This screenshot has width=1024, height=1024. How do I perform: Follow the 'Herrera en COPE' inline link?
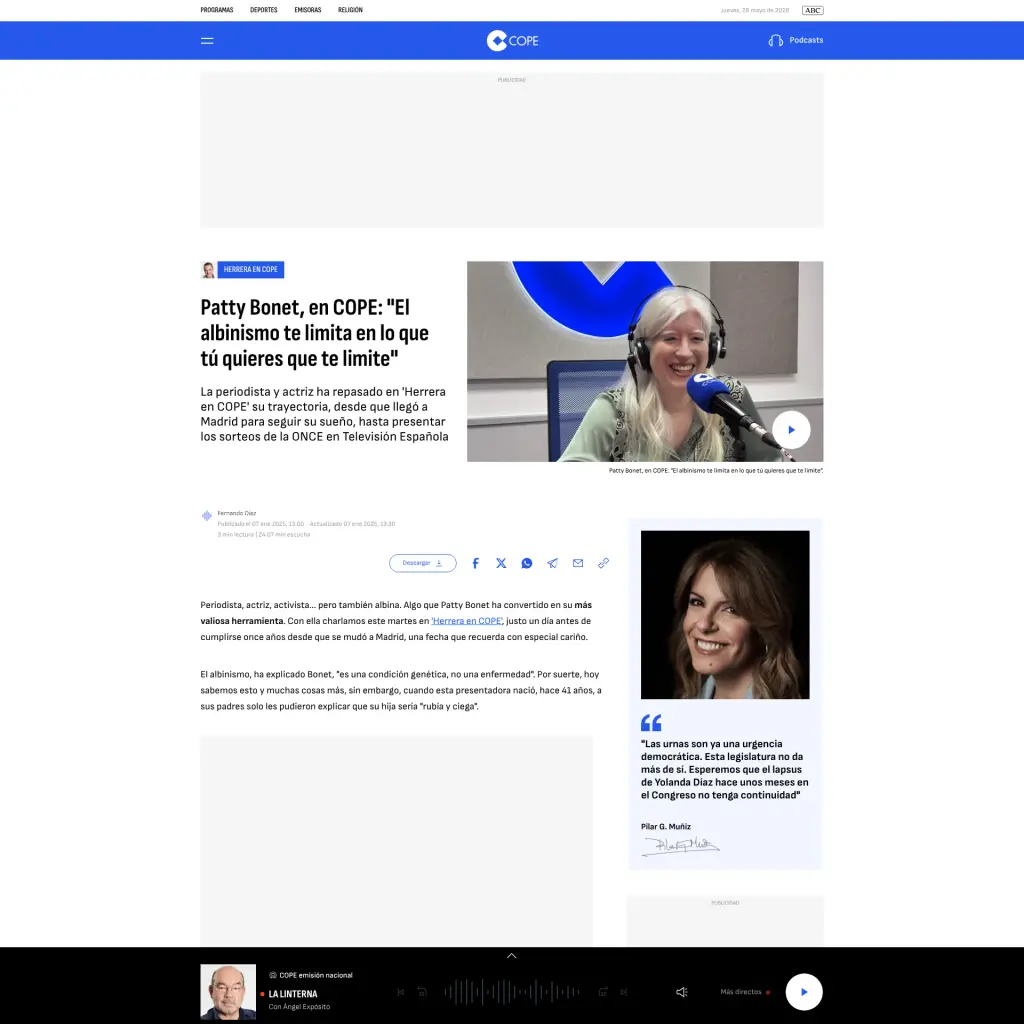467,621
